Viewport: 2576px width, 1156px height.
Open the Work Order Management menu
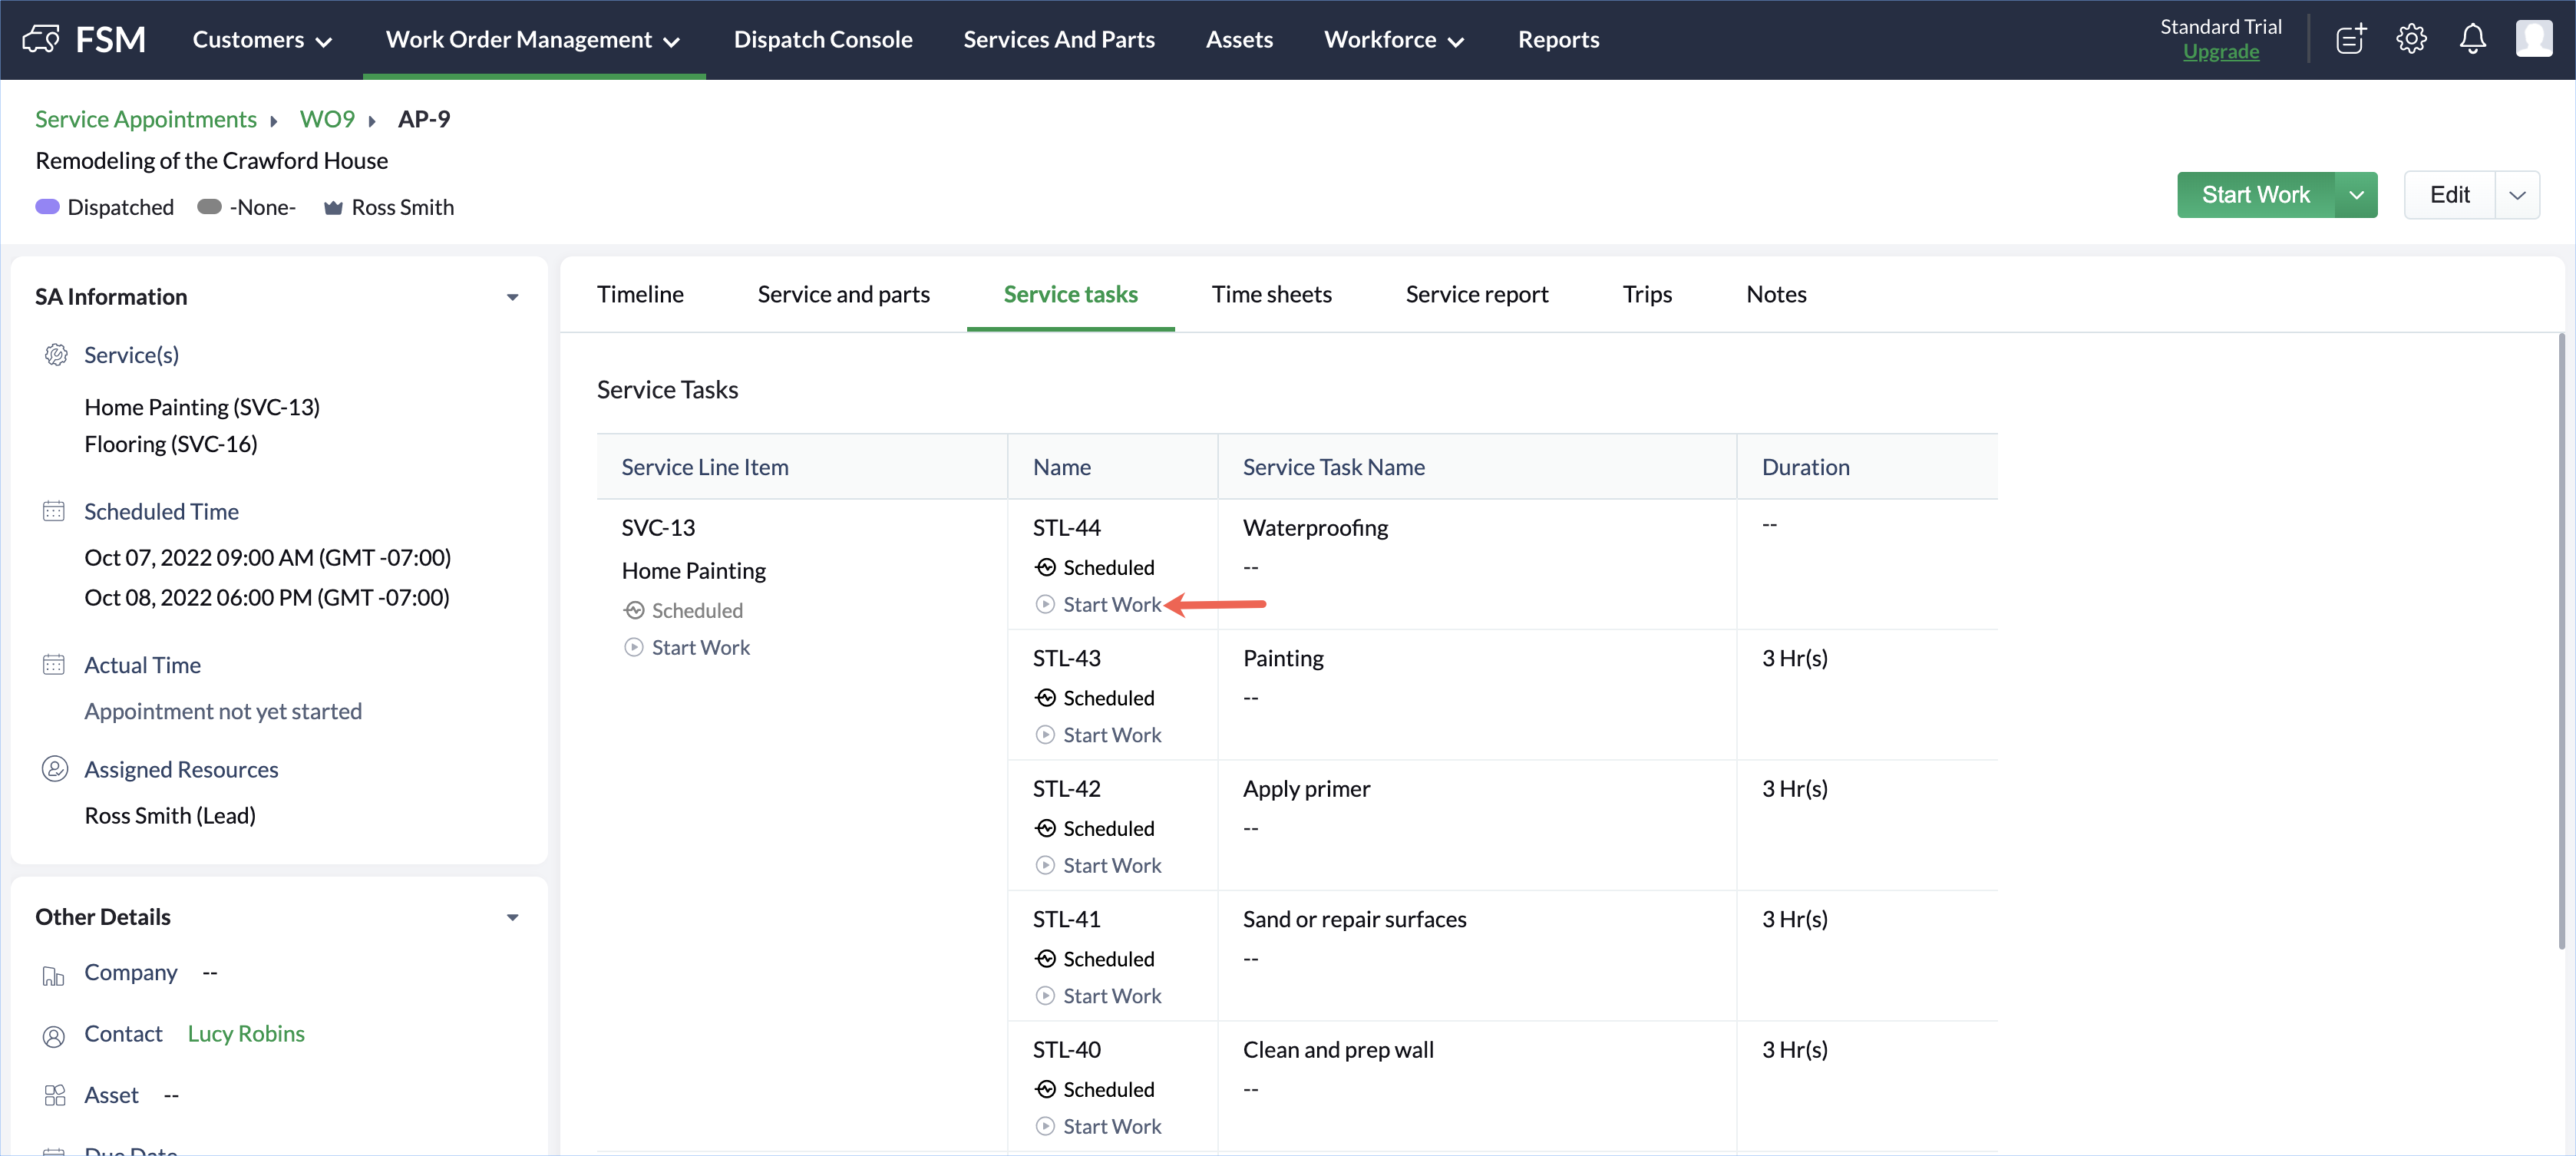coord(533,39)
